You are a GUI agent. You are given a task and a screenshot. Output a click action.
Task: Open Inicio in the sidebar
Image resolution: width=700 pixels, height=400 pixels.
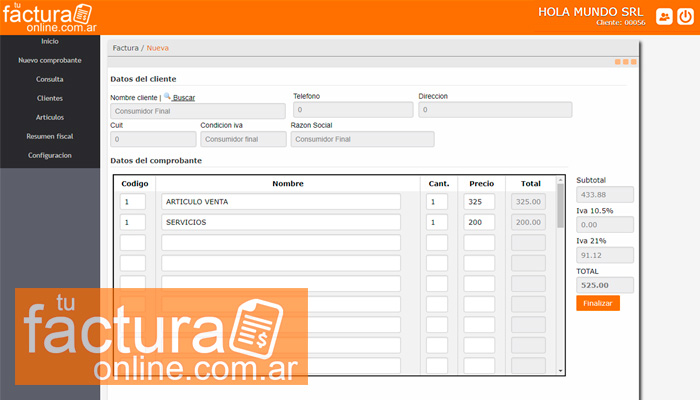point(50,41)
